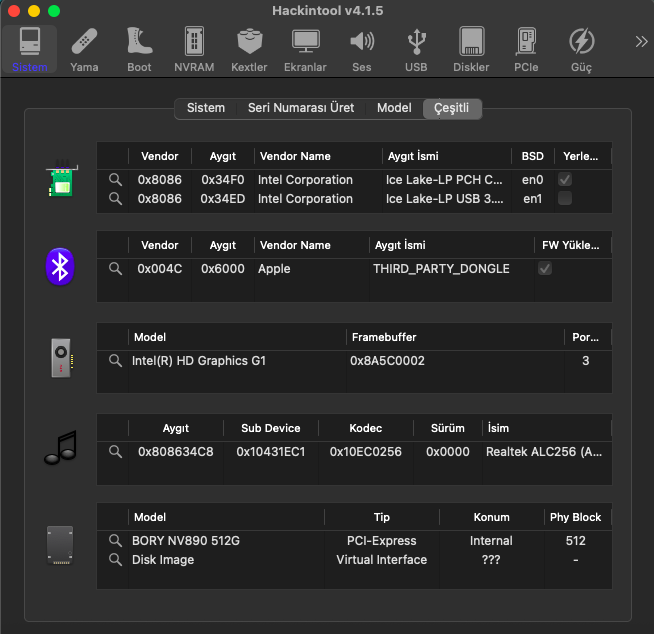Click the graphics card icon

[62, 358]
